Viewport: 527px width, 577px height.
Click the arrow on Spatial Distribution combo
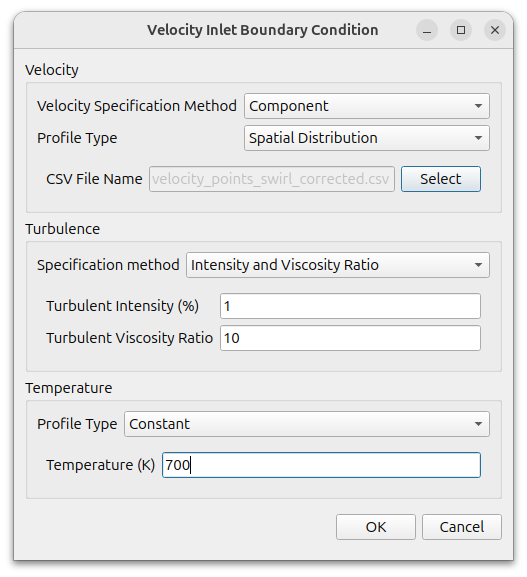(x=478, y=138)
